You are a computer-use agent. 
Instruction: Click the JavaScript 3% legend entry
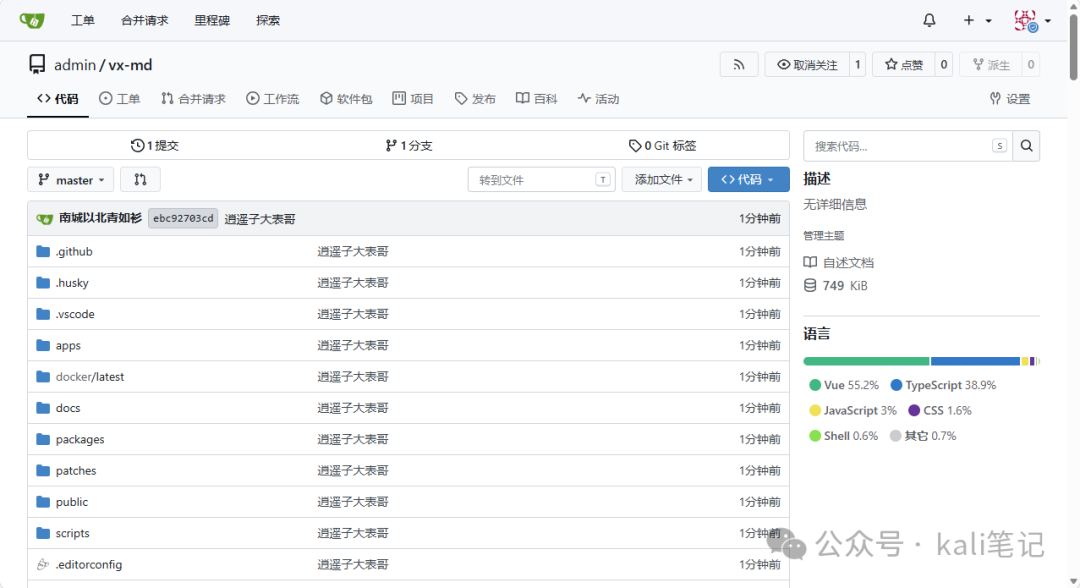click(853, 410)
